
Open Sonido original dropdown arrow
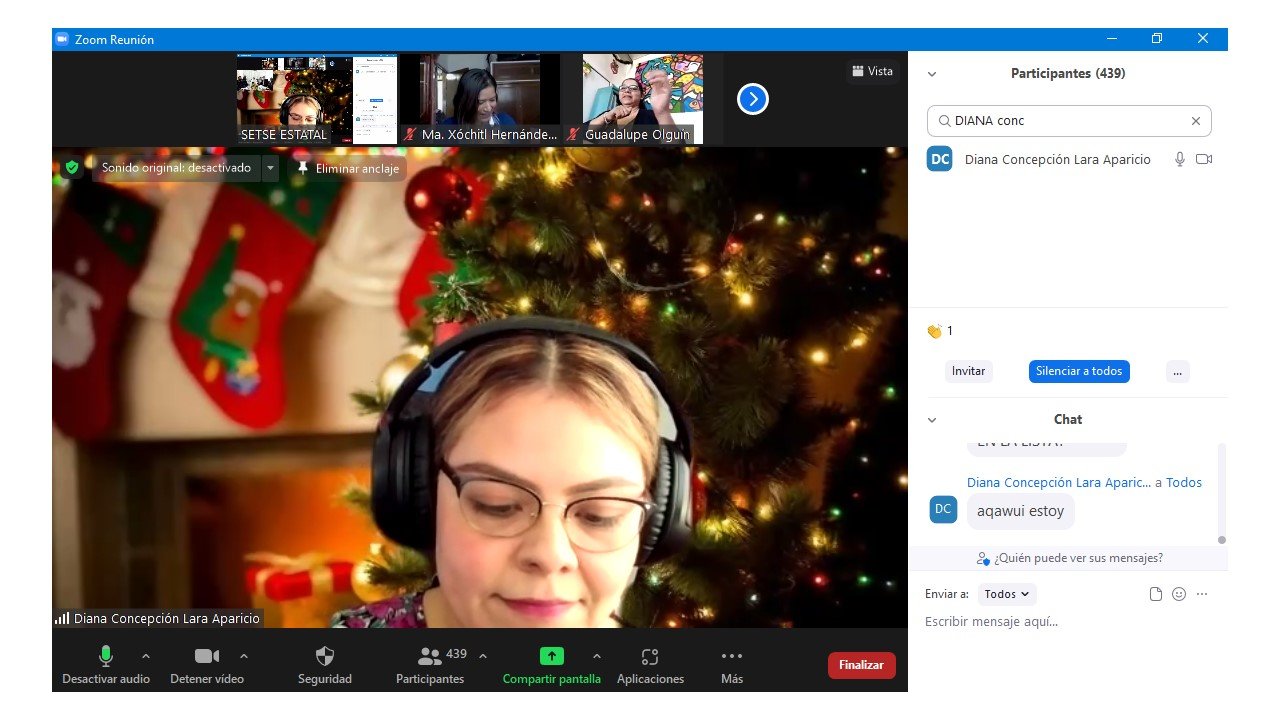click(x=270, y=169)
